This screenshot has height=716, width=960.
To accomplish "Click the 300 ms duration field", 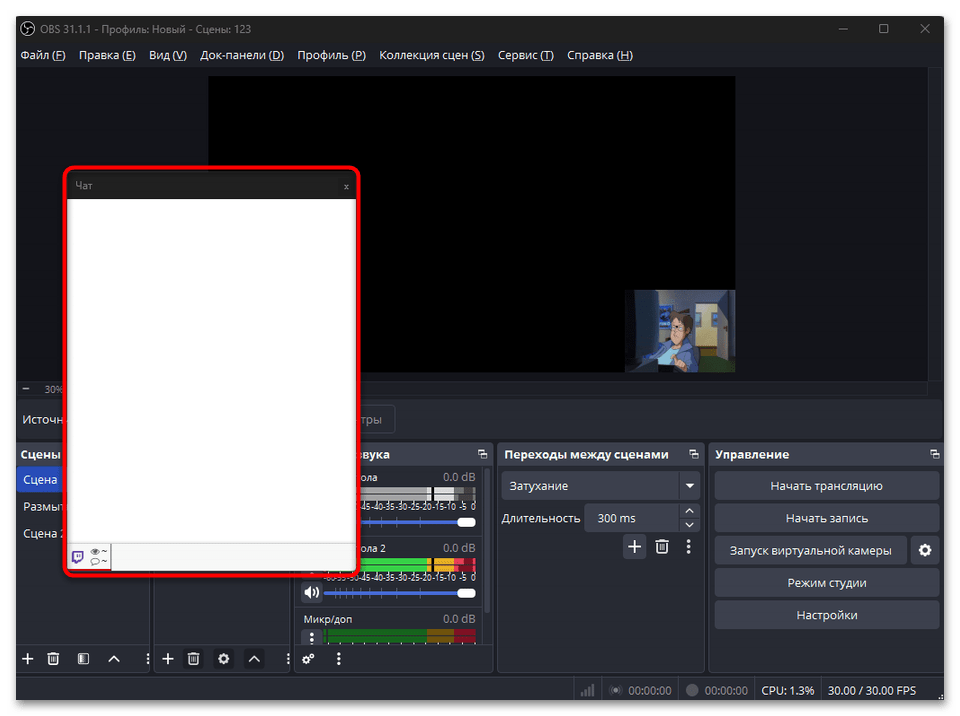I will click(631, 518).
